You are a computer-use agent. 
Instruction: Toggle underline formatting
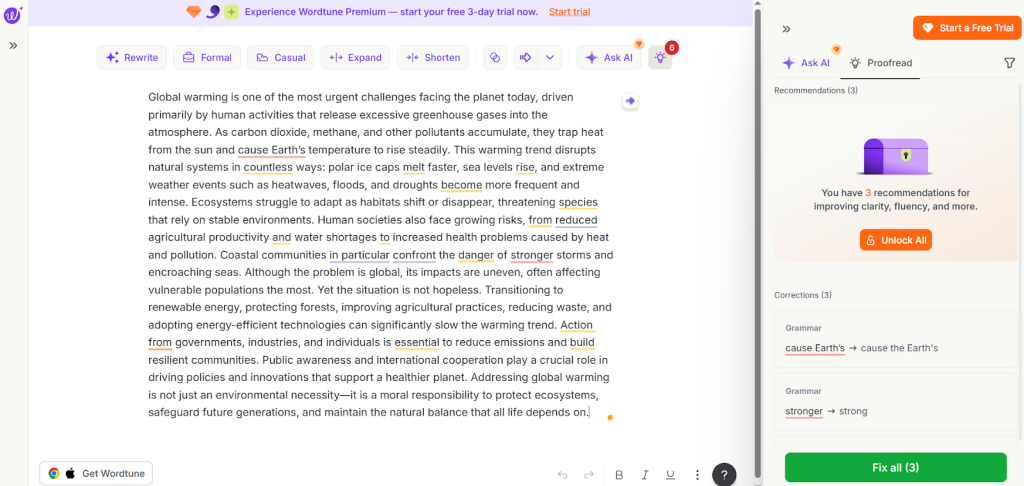(x=670, y=475)
